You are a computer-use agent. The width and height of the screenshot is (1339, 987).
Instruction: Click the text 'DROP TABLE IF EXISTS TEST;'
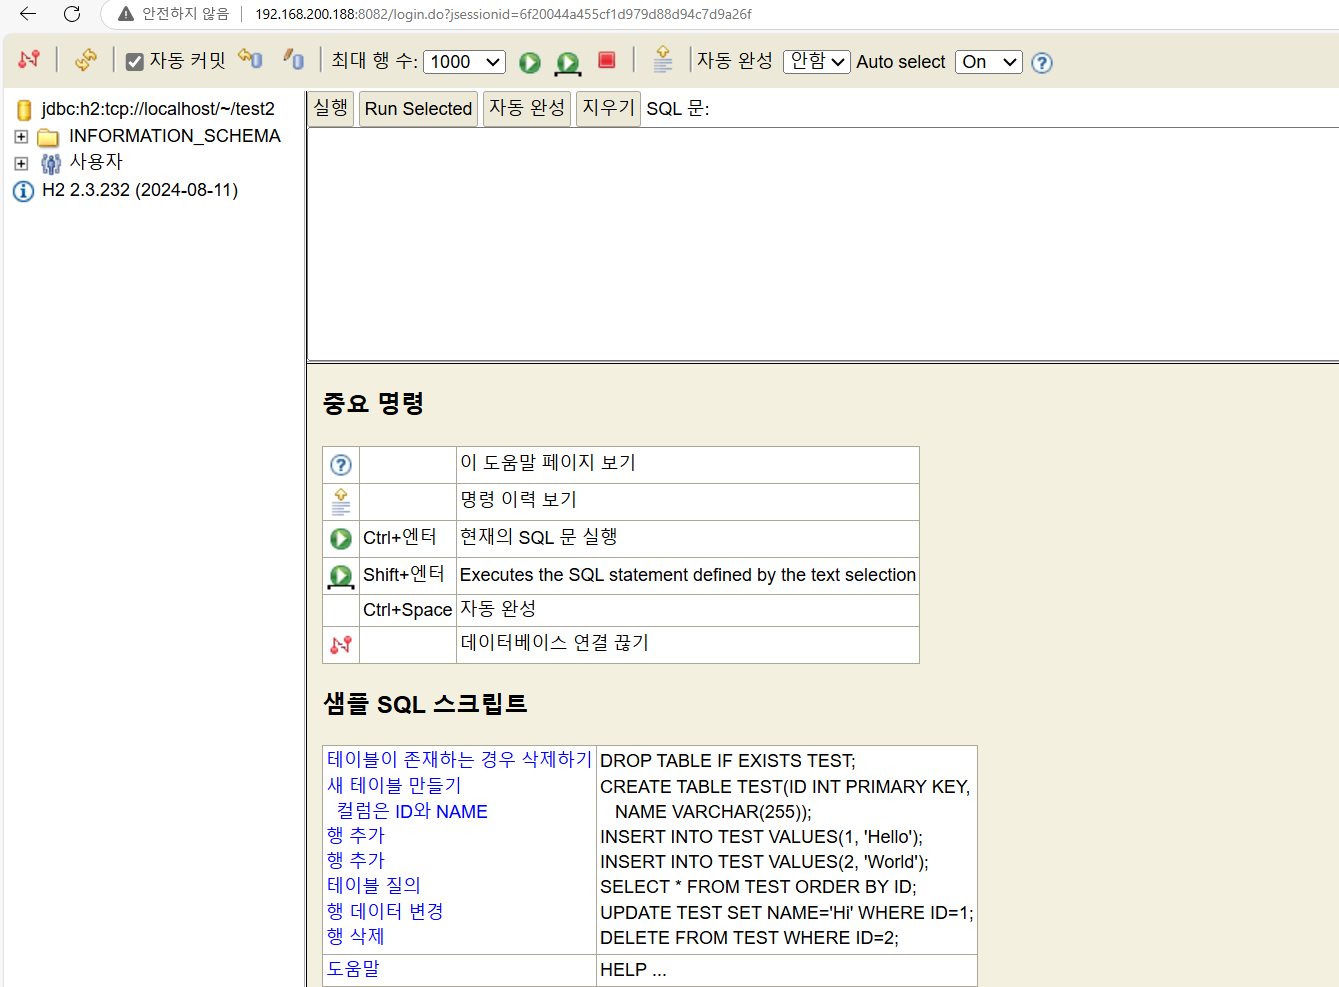coord(728,761)
